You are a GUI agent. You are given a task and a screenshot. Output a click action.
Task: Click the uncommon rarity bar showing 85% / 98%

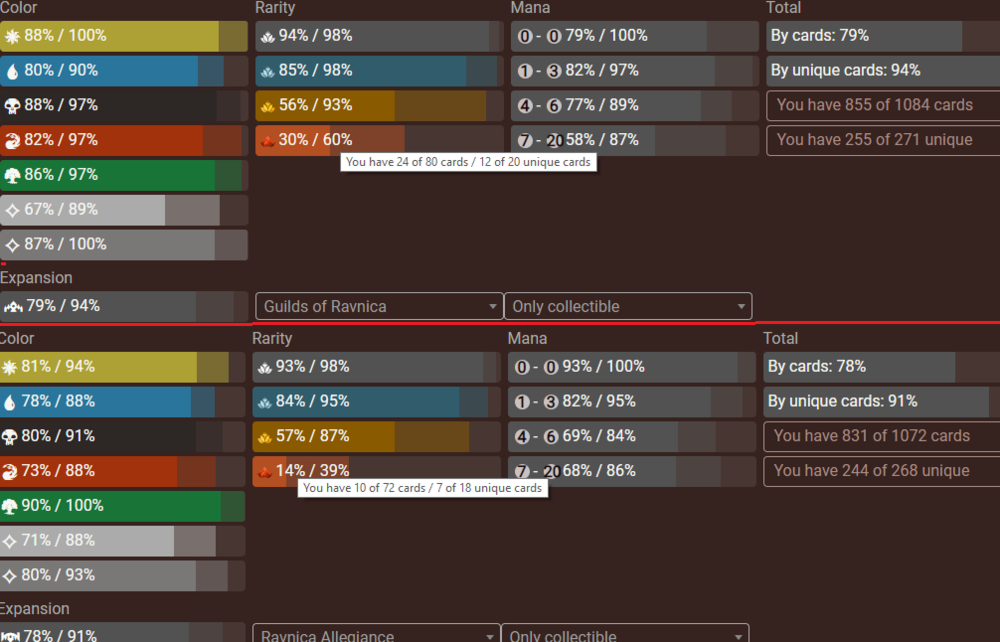coord(378,71)
